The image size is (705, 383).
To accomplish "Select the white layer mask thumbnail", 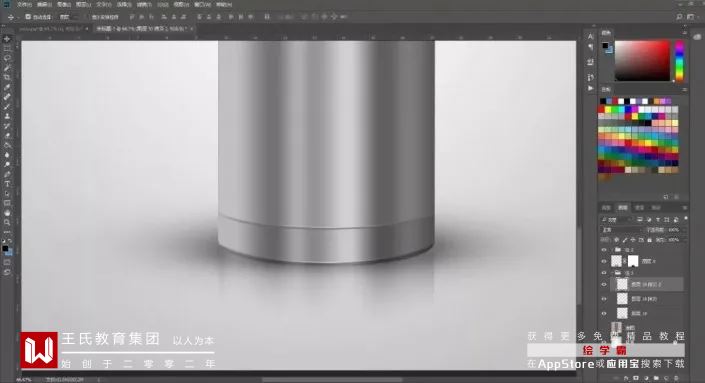I will (x=633, y=261).
